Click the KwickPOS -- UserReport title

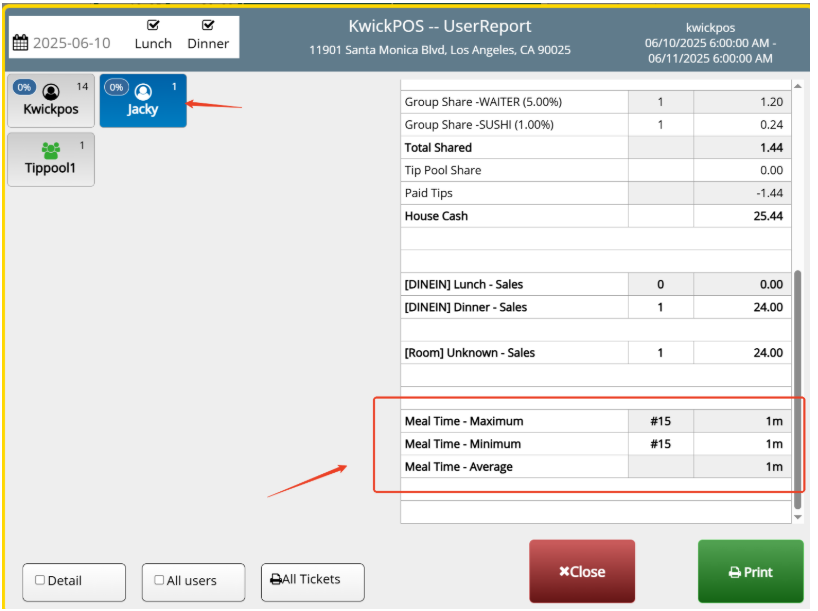click(x=440, y=26)
